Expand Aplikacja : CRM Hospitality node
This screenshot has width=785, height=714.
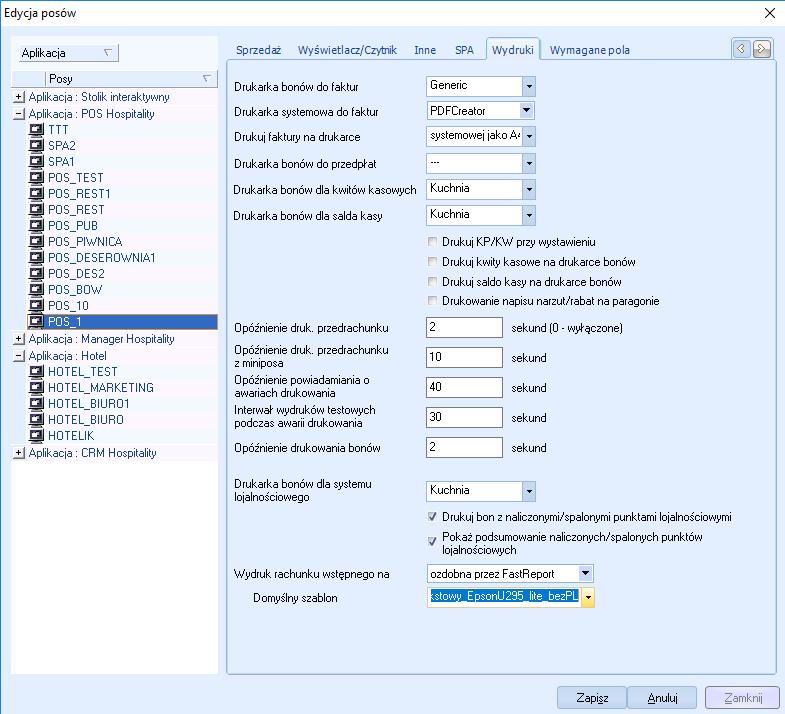19,453
